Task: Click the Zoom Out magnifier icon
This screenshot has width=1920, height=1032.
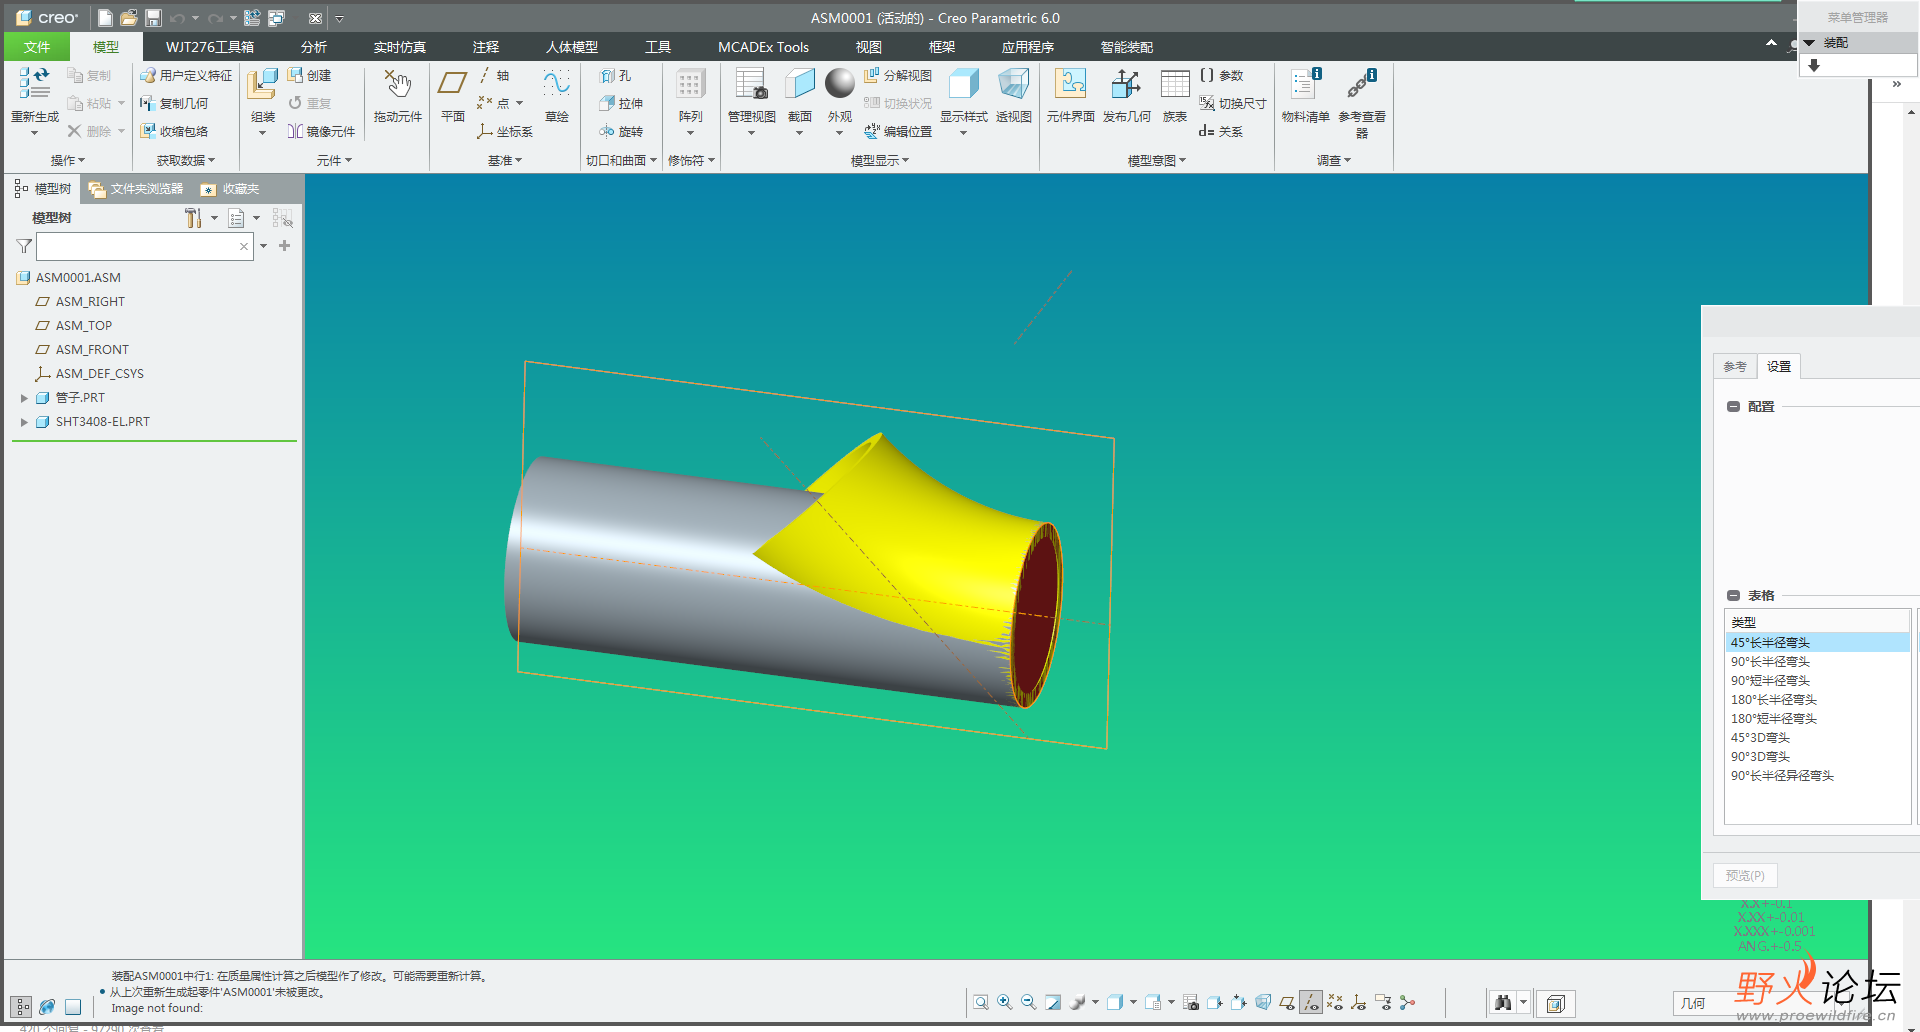Action: click(1029, 1003)
